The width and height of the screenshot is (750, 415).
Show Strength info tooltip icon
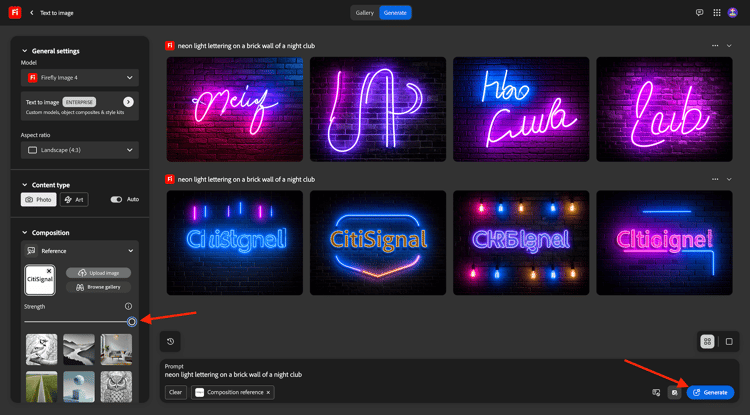point(128,306)
